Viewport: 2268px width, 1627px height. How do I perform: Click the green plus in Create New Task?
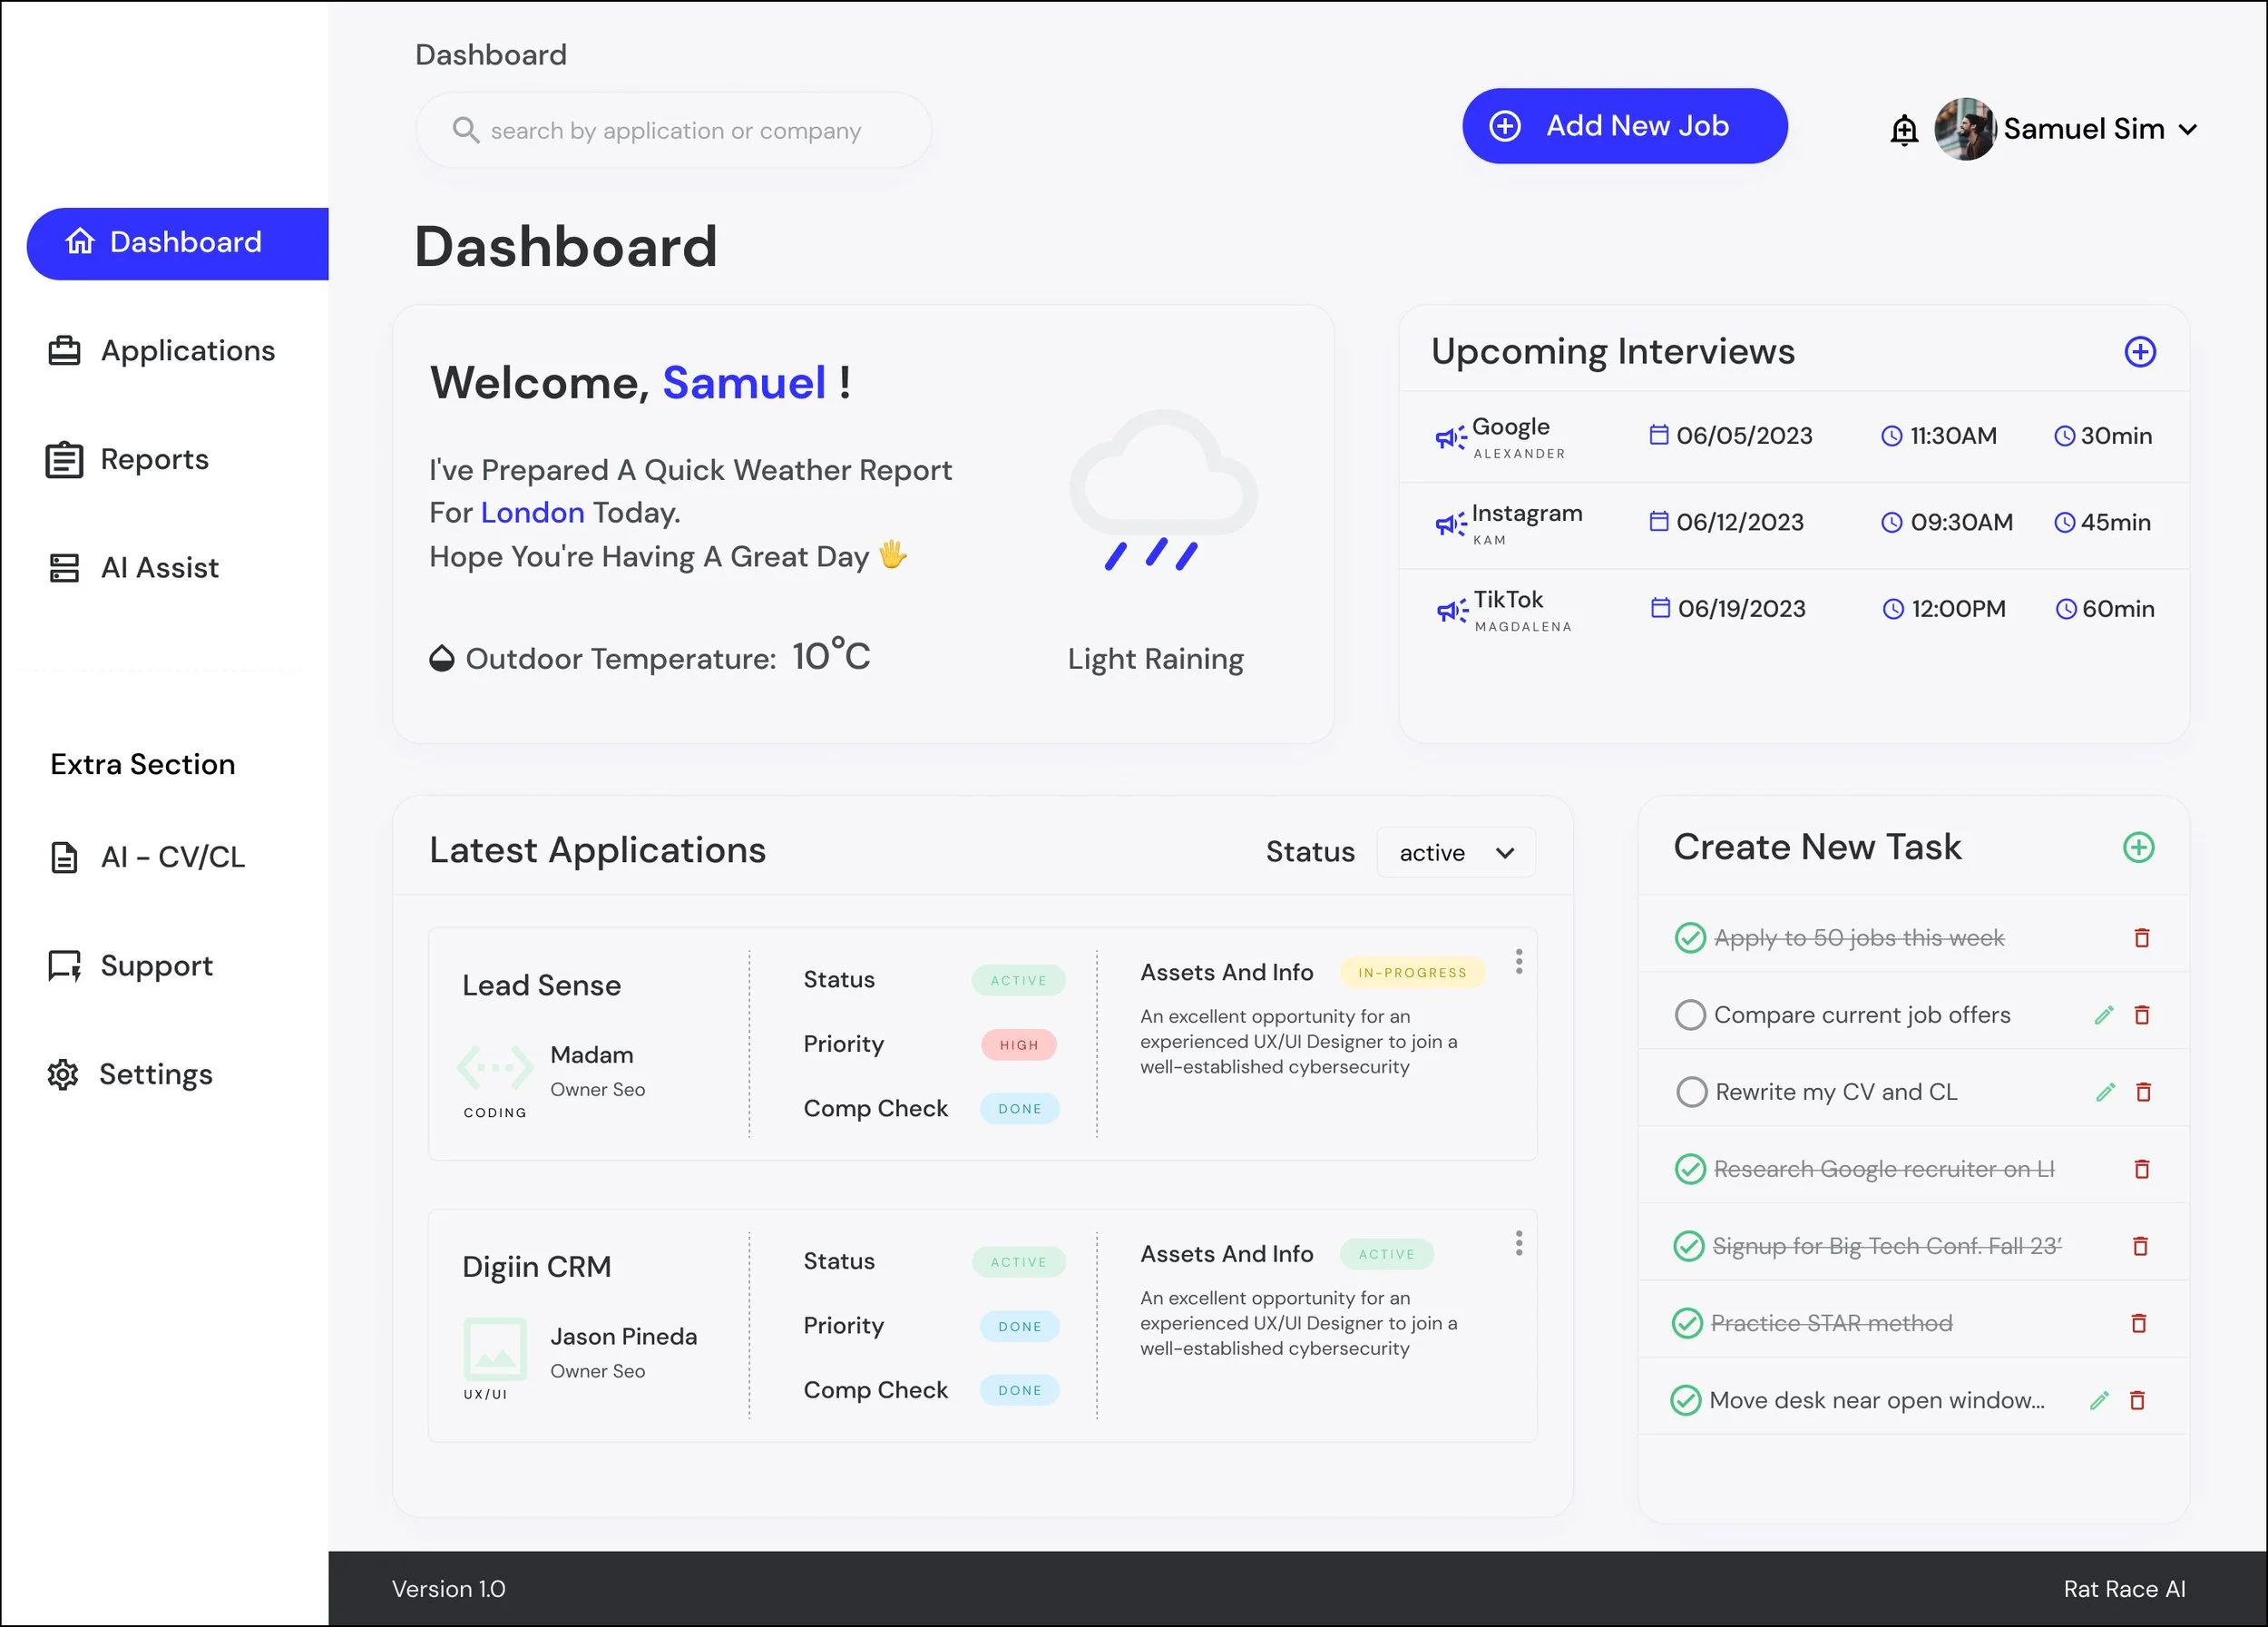[2138, 848]
